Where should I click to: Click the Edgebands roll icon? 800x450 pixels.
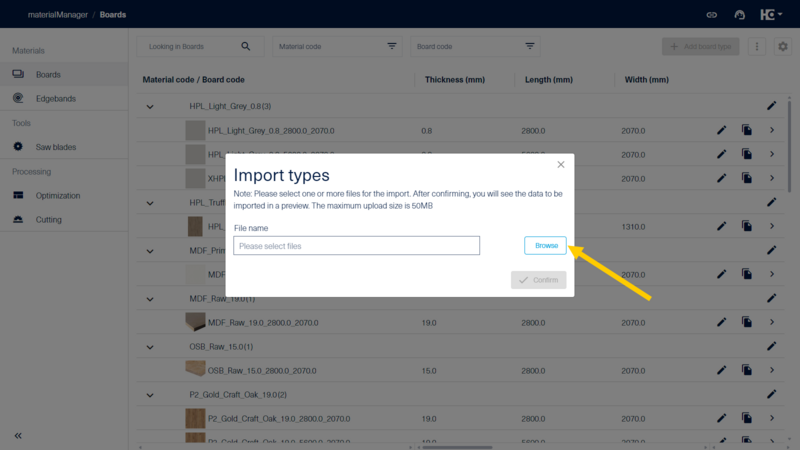click(x=18, y=98)
